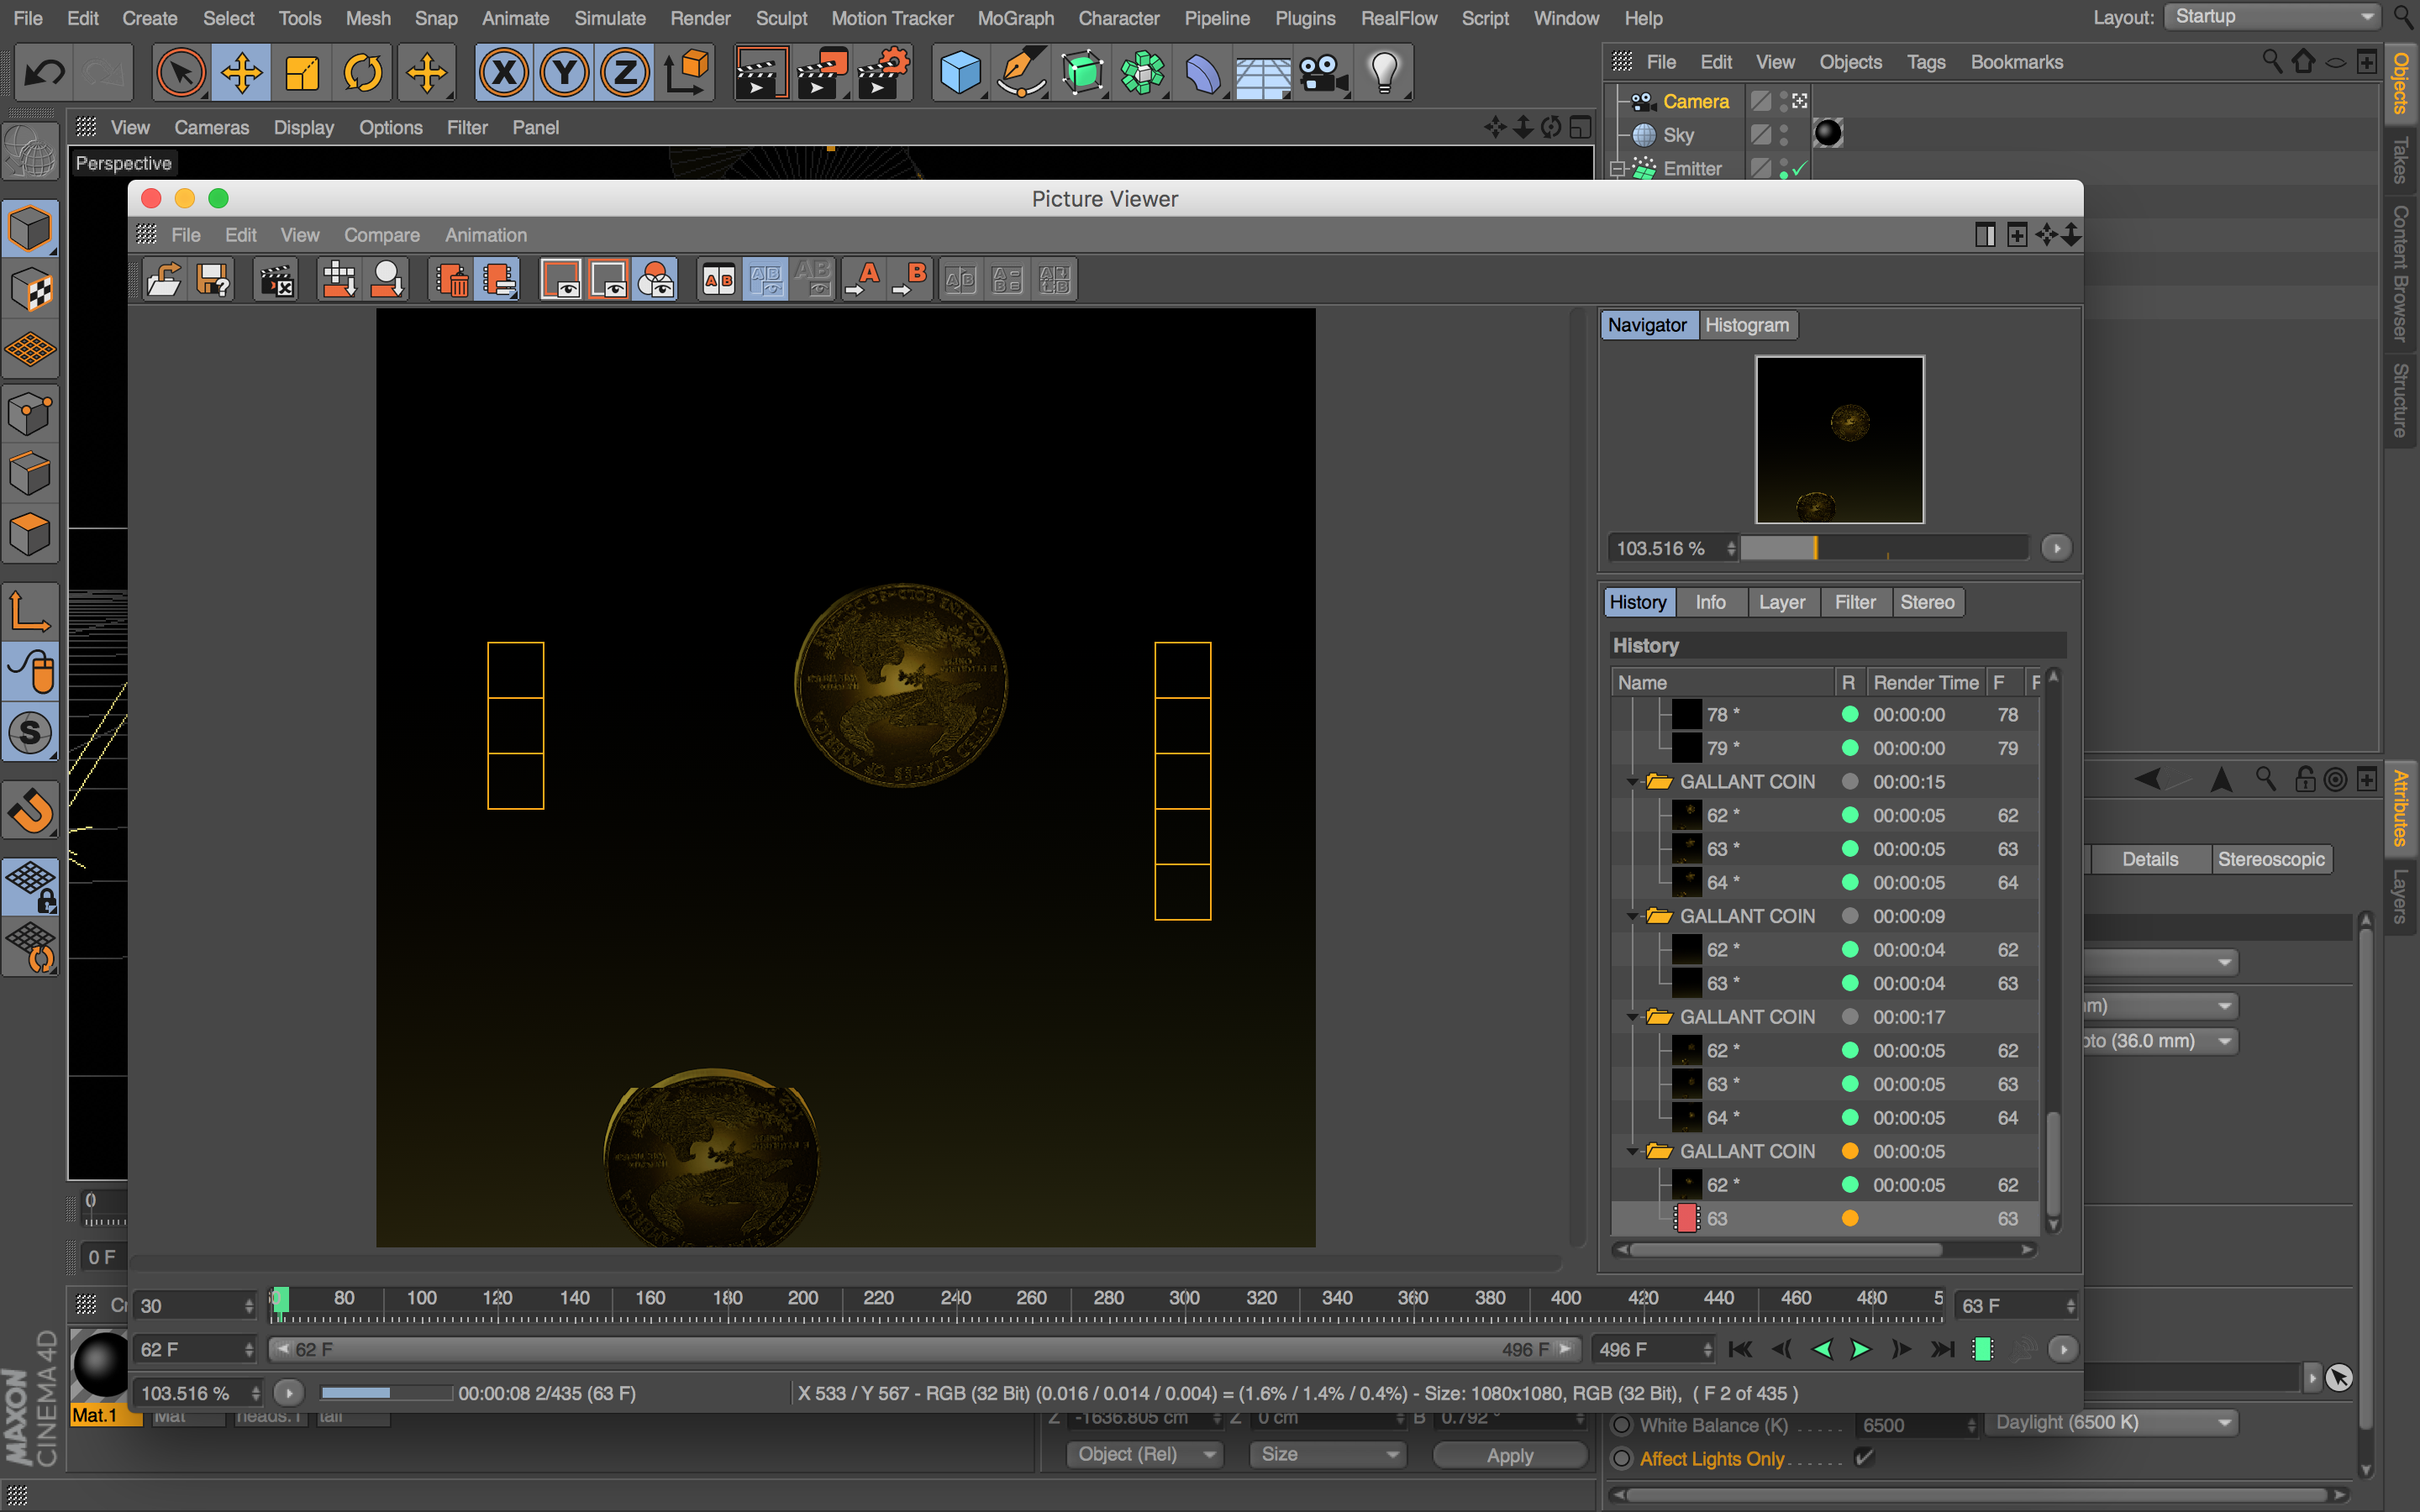This screenshot has height=1512, width=2420.
Task: Open the Render menu in menu bar
Action: pyautogui.click(x=700, y=18)
